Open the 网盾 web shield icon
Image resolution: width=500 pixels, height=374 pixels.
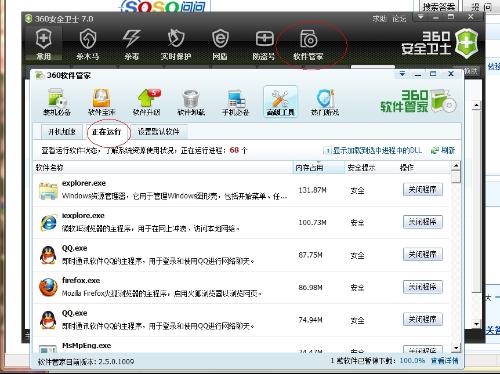(220, 45)
